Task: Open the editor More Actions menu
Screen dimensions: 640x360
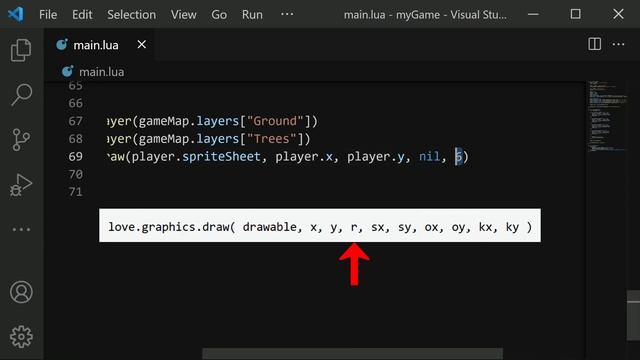Action: click(618, 44)
